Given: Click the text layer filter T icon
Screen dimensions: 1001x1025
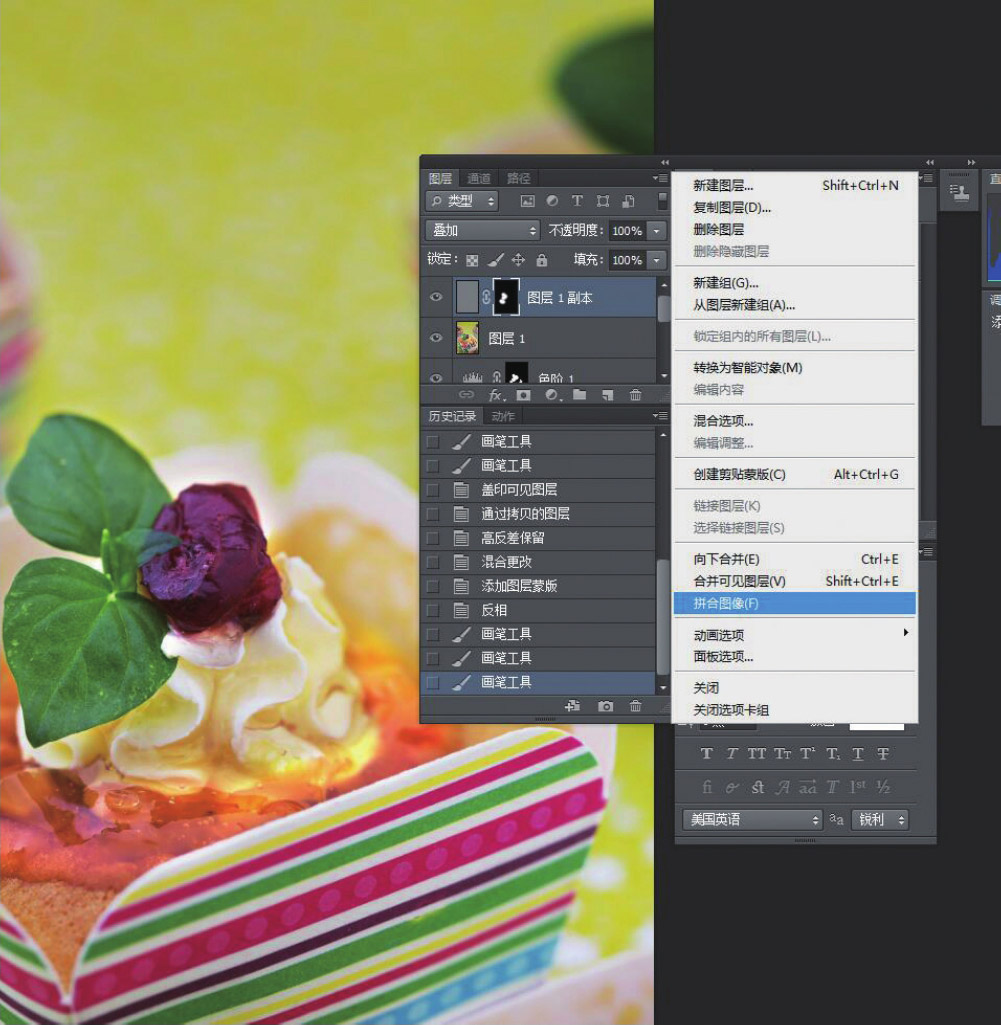Looking at the screenshot, I should click(x=577, y=201).
